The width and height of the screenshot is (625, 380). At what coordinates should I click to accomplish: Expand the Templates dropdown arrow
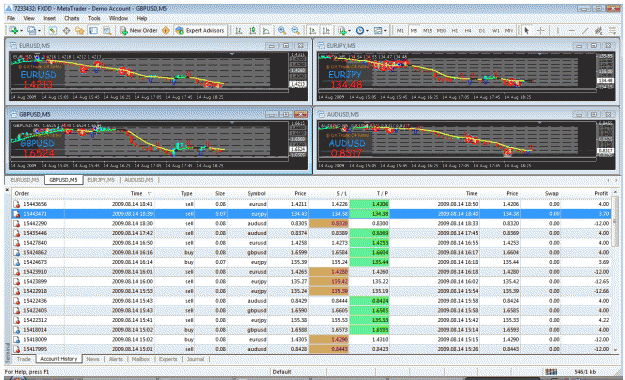click(x=385, y=31)
